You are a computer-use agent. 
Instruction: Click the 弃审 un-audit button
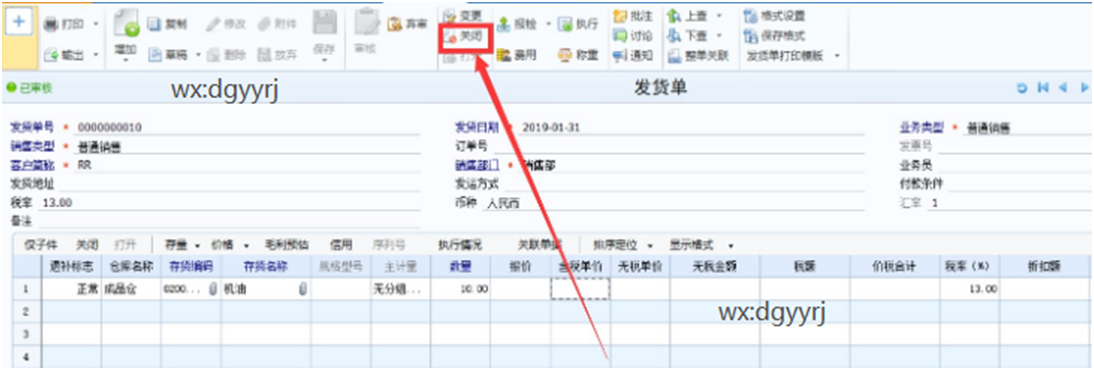407,24
